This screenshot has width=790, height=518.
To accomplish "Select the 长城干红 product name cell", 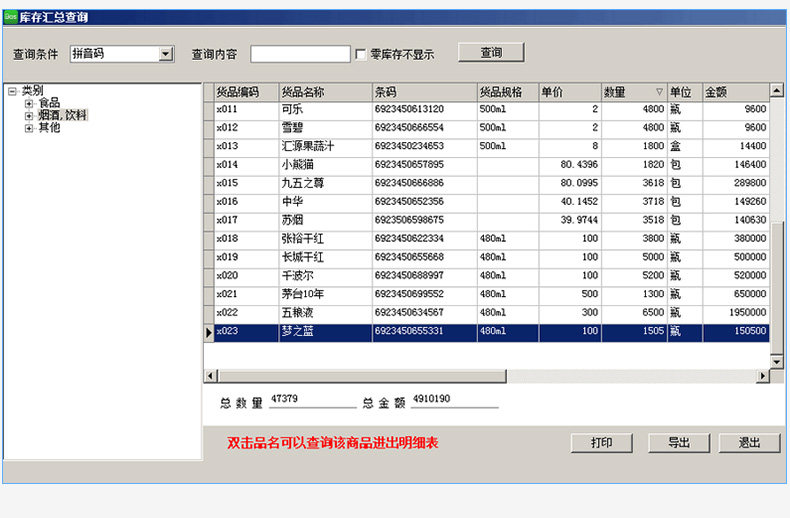I will click(x=325, y=257).
